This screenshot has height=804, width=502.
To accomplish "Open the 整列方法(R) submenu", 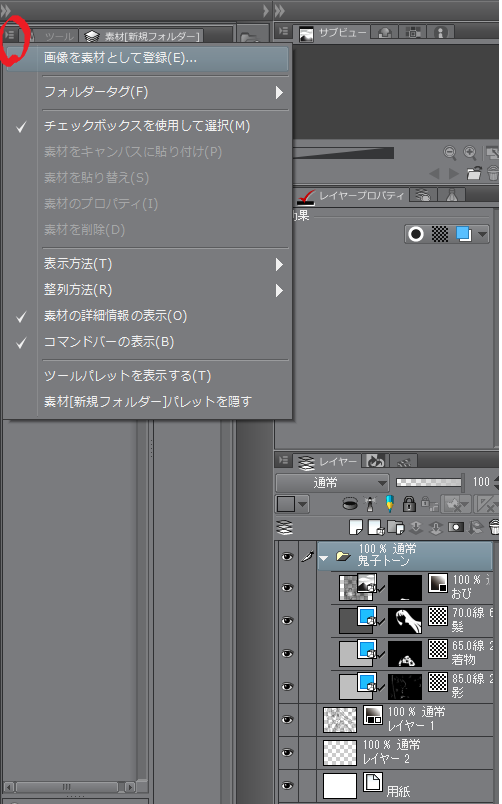I will coord(148,290).
